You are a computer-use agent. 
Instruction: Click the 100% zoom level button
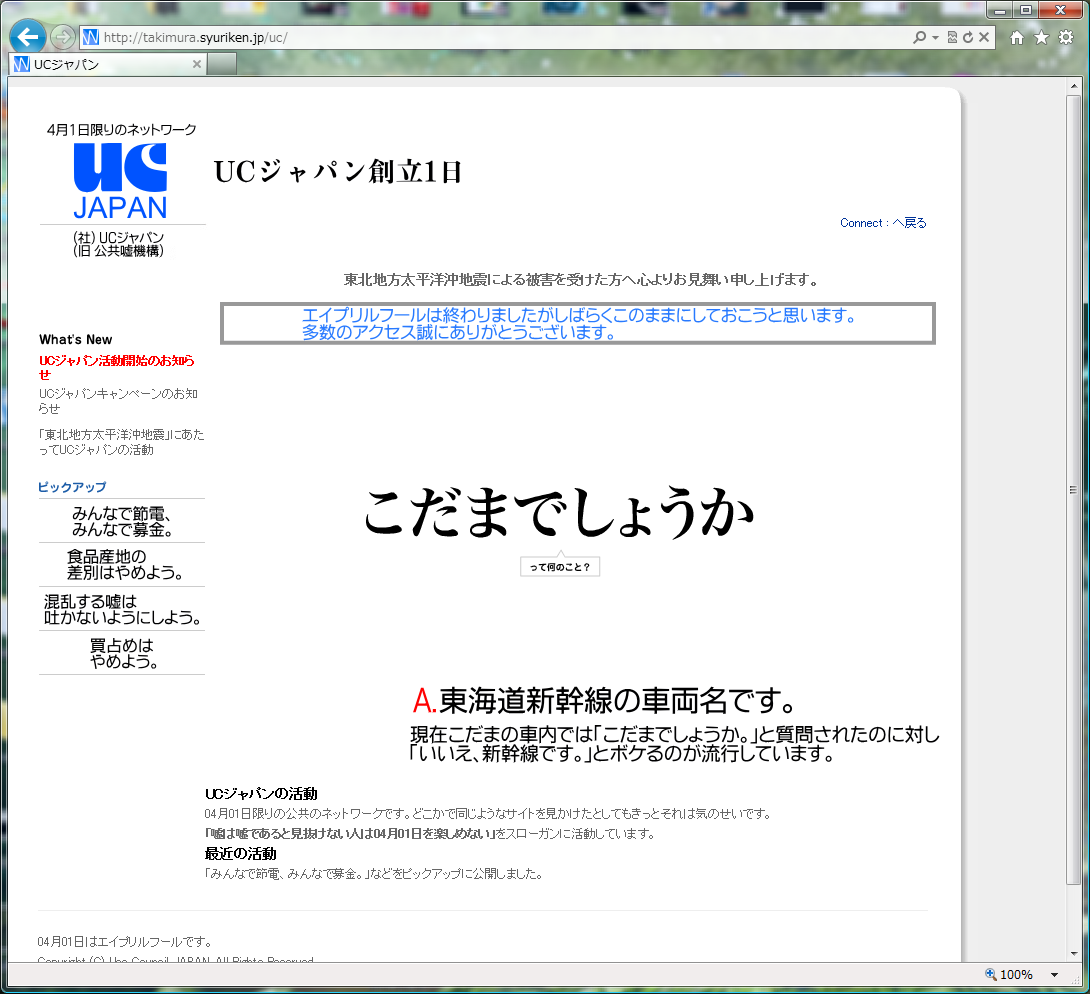point(1016,975)
